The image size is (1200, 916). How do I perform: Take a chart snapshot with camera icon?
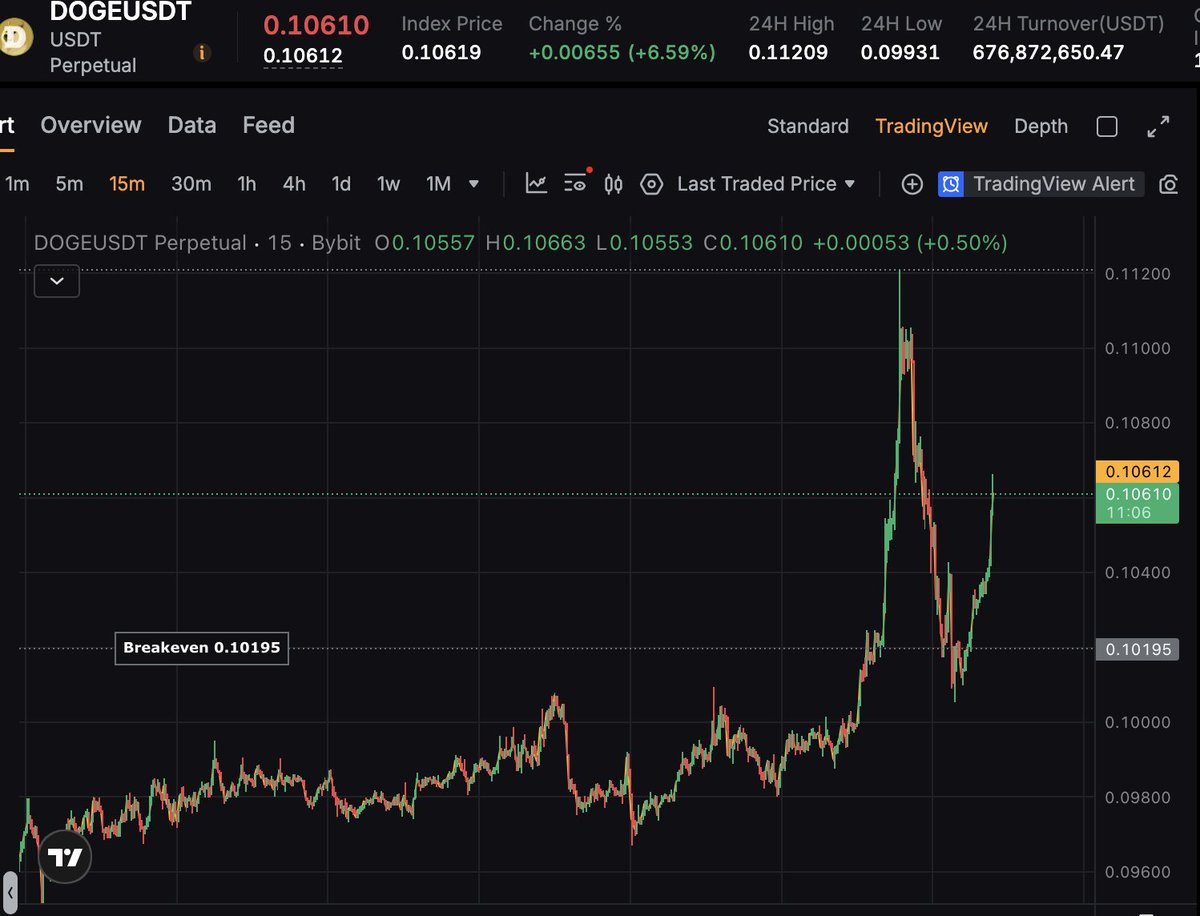pos(1168,184)
